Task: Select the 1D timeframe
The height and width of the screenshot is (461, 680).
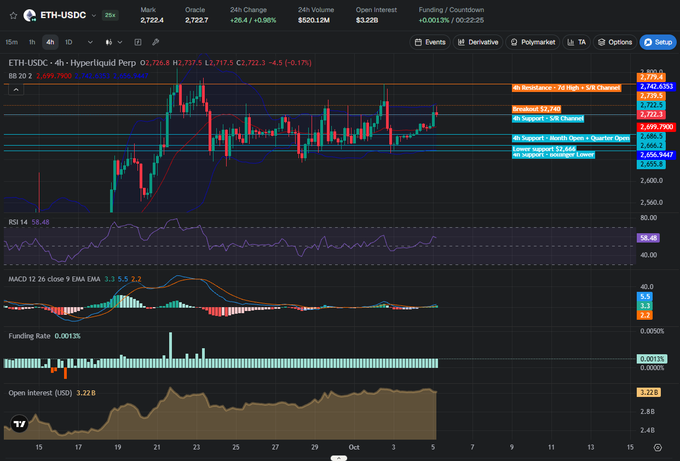Action: 69,42
